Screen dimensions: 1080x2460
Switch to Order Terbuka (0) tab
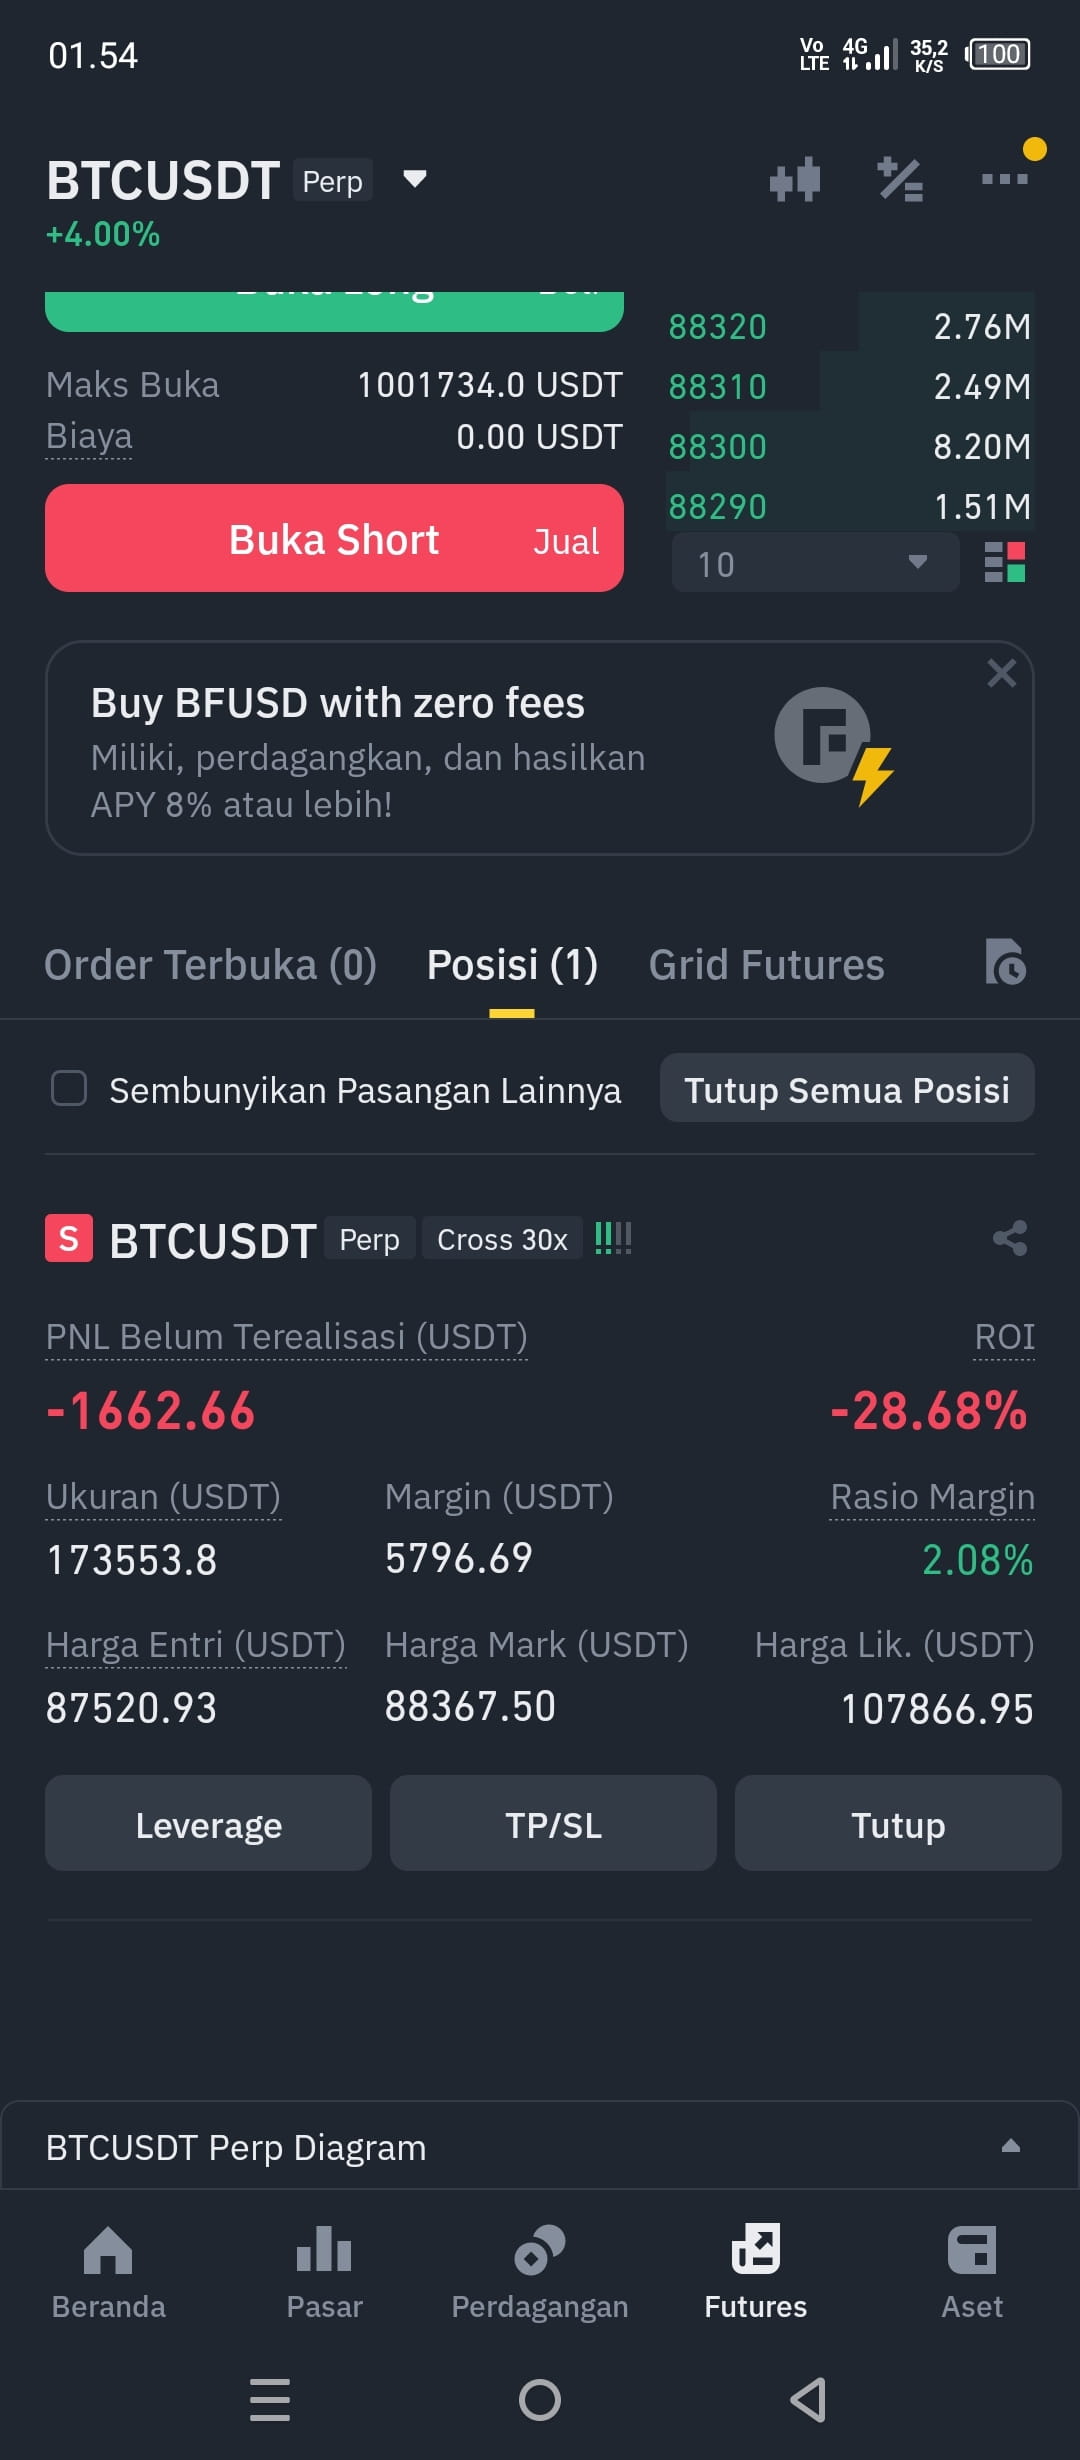[x=210, y=965]
